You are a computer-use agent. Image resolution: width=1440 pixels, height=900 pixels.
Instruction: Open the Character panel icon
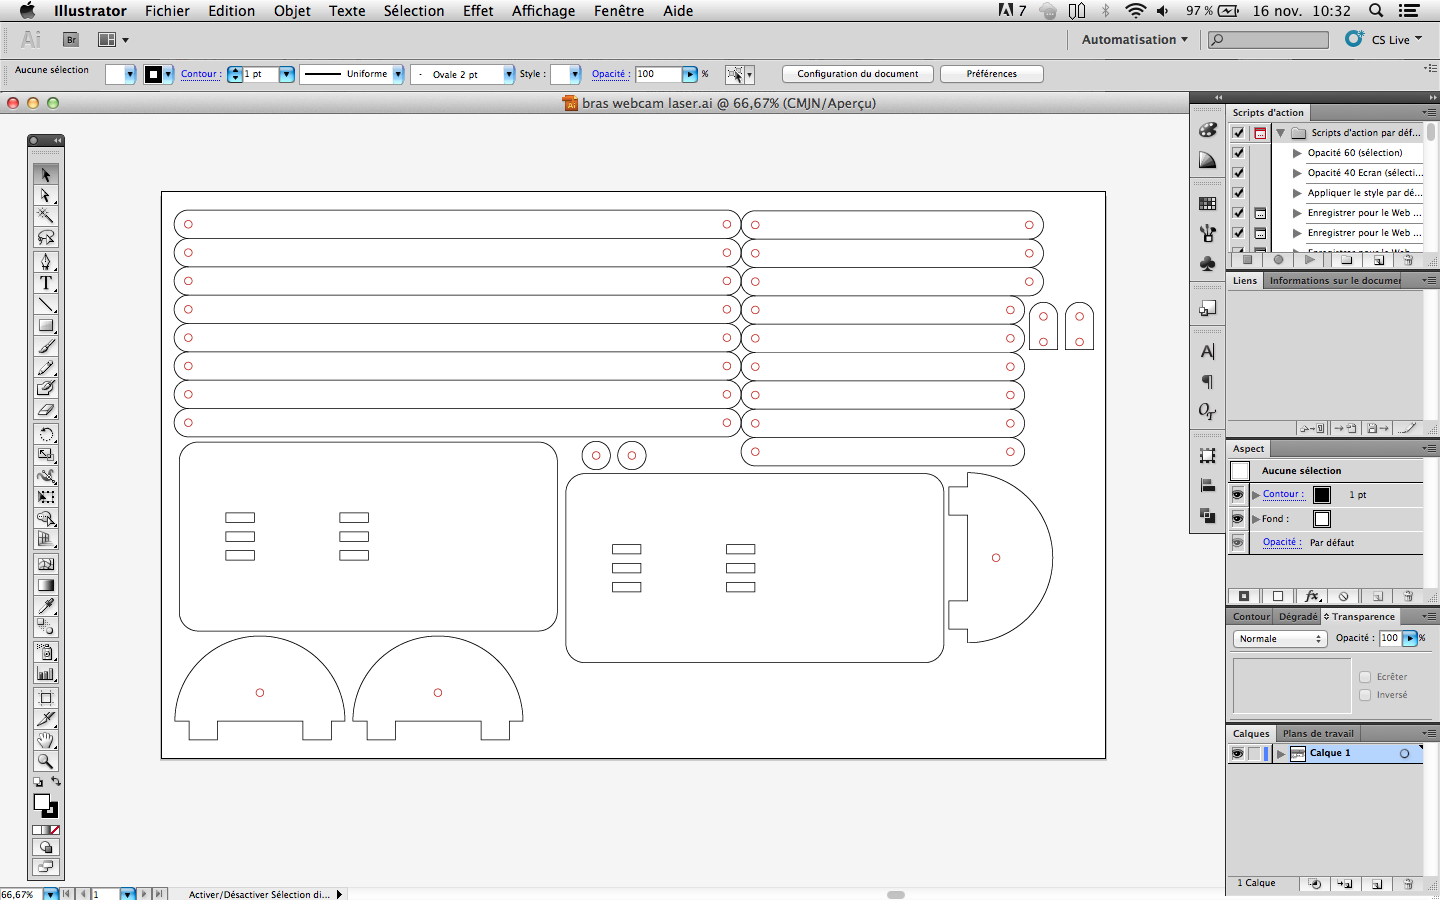(1208, 352)
